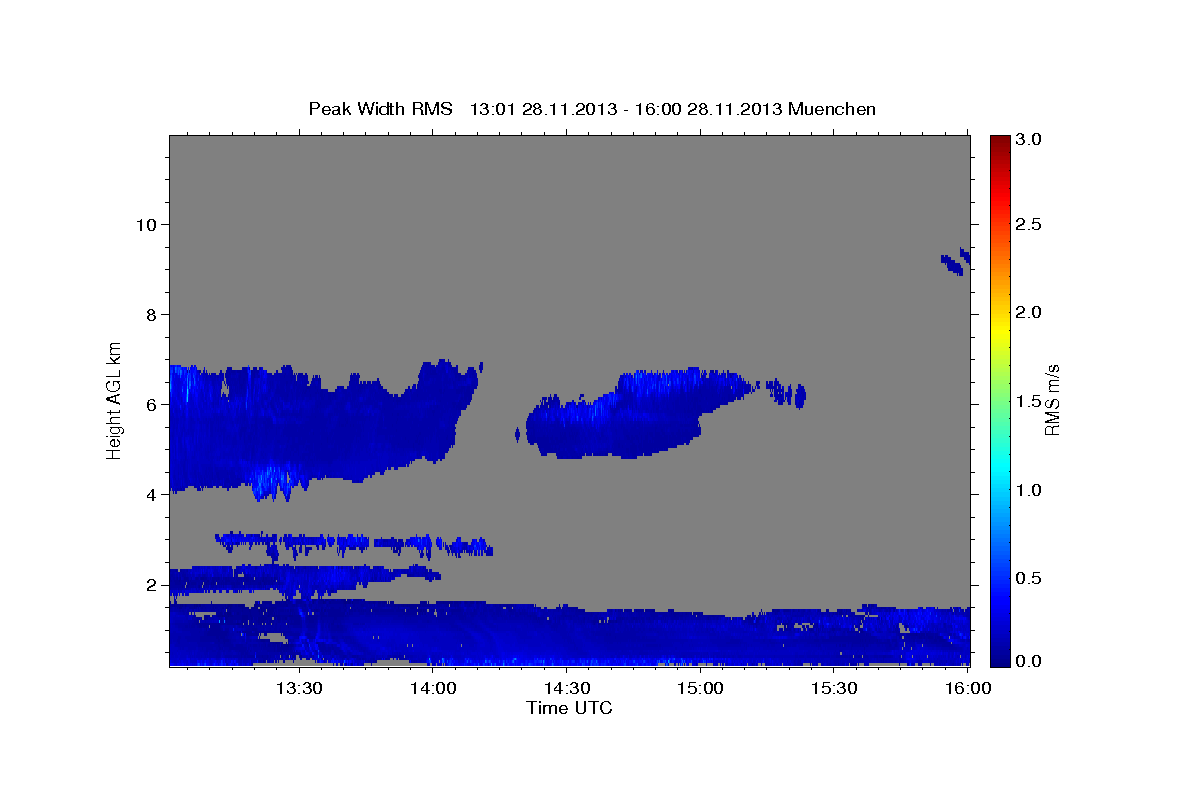This screenshot has height=800, width=1200.
Task: Click the 'Time UTC' axis label
Action: tap(569, 708)
